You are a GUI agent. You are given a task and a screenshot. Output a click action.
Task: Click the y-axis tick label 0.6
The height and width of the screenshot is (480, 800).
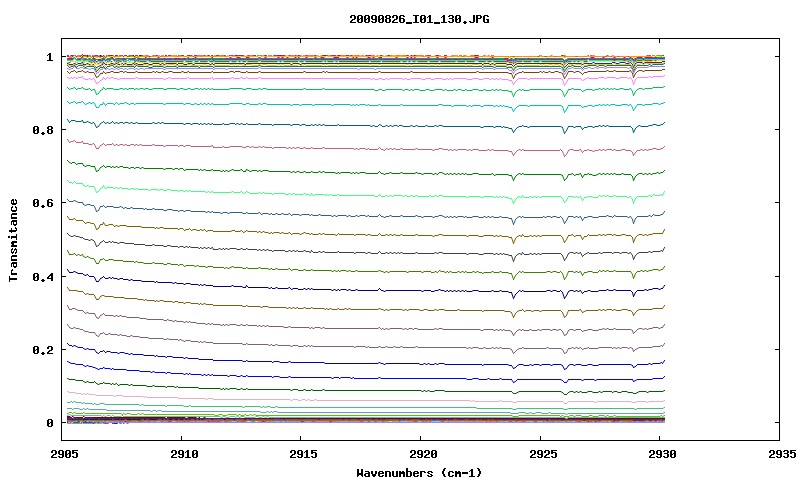click(x=43, y=203)
